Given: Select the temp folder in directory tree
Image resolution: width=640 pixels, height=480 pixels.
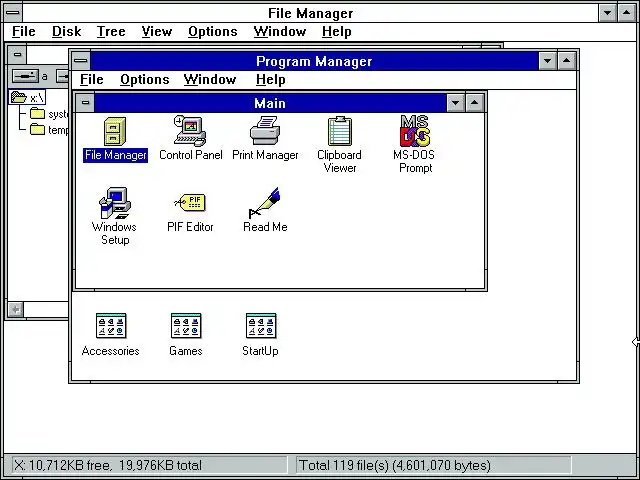Looking at the screenshot, I should (x=49, y=130).
